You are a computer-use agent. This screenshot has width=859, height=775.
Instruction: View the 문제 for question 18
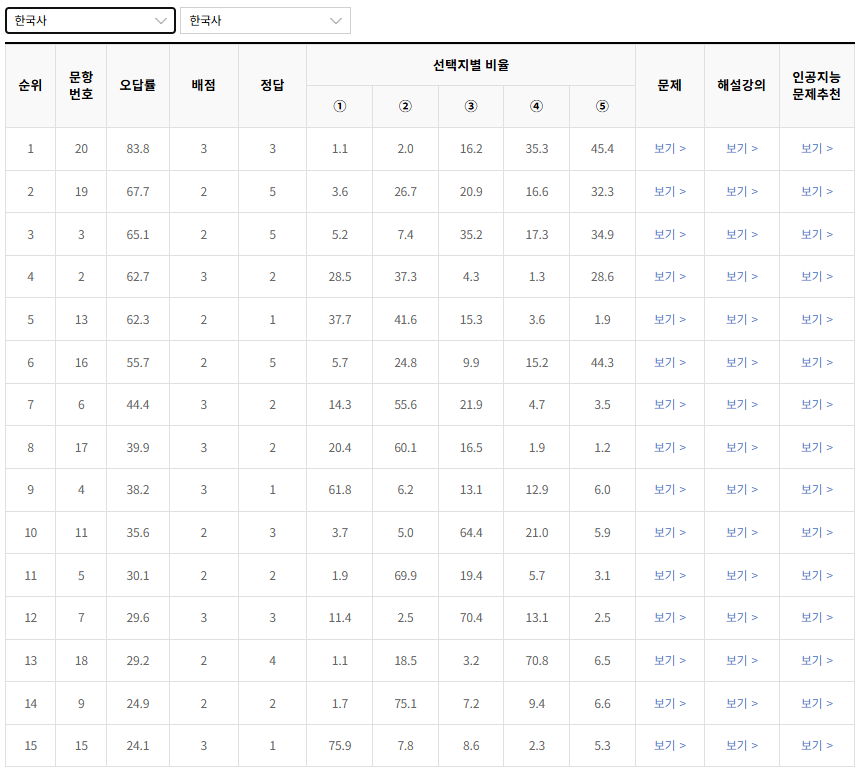[x=670, y=660]
